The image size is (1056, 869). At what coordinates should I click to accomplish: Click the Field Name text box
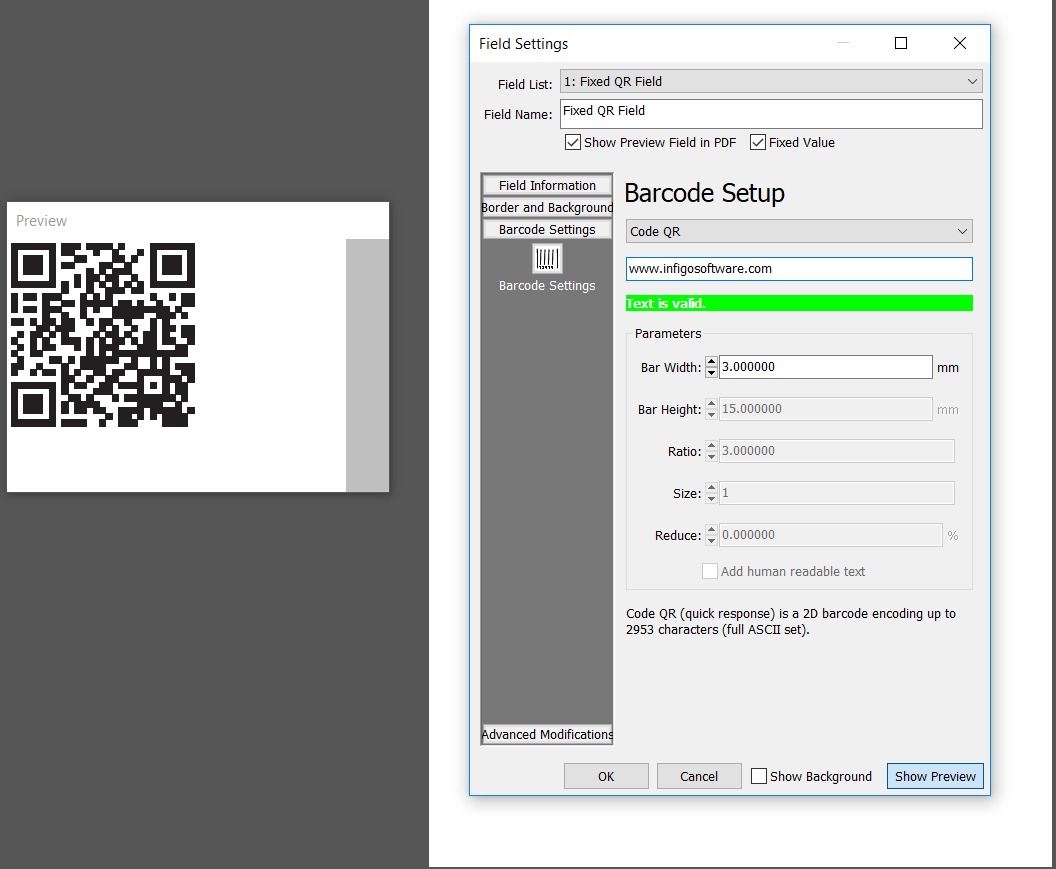770,113
